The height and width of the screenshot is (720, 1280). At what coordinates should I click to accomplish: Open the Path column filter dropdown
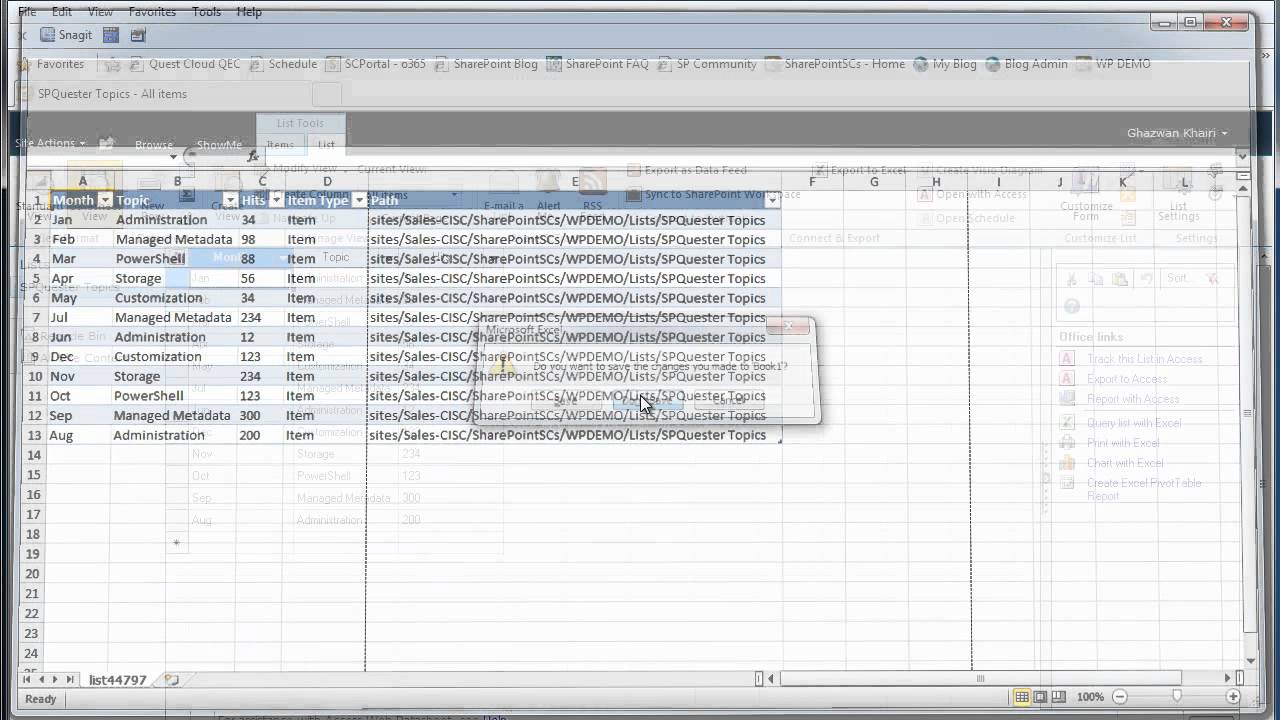tap(773, 200)
